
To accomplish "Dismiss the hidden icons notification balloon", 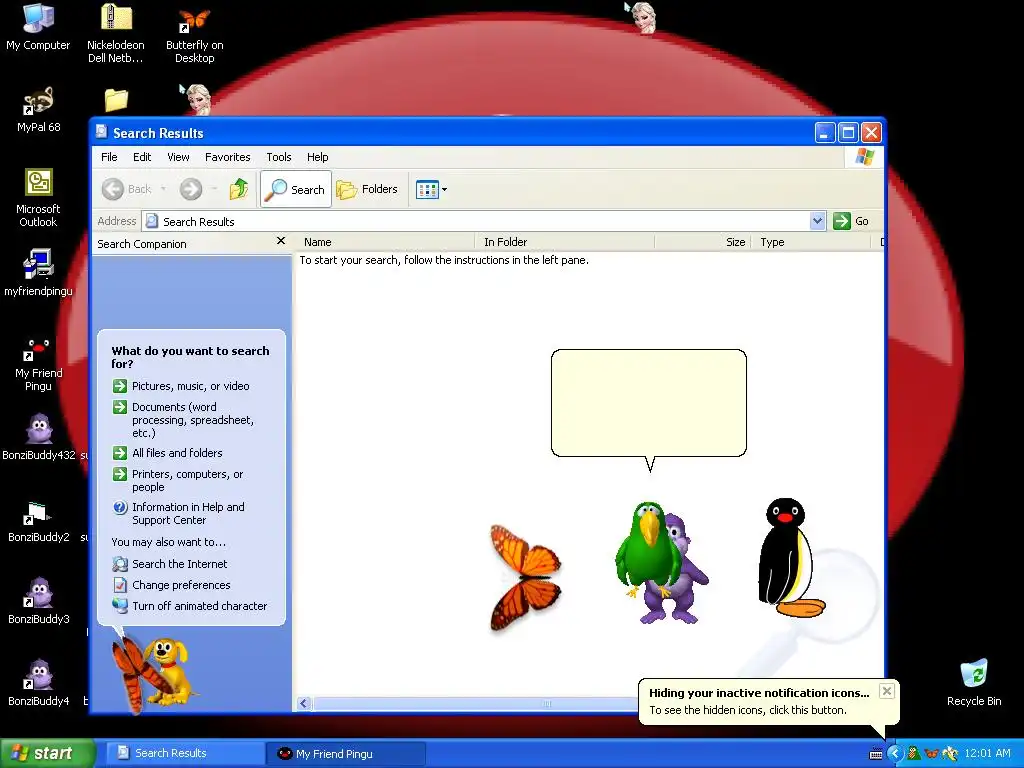I will 886,691.
